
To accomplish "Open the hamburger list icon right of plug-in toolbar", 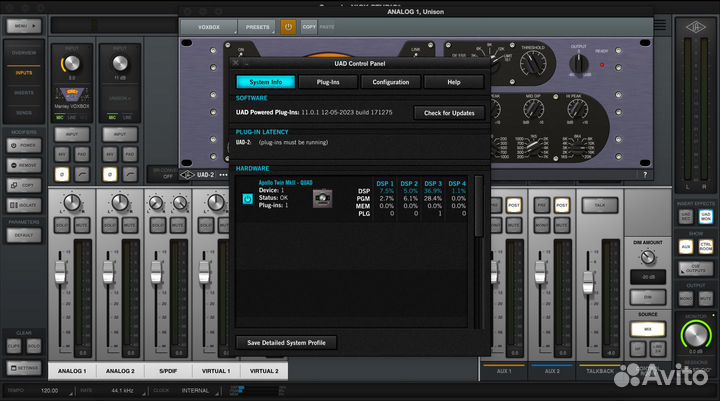I will pyautogui.click(x=660, y=25).
